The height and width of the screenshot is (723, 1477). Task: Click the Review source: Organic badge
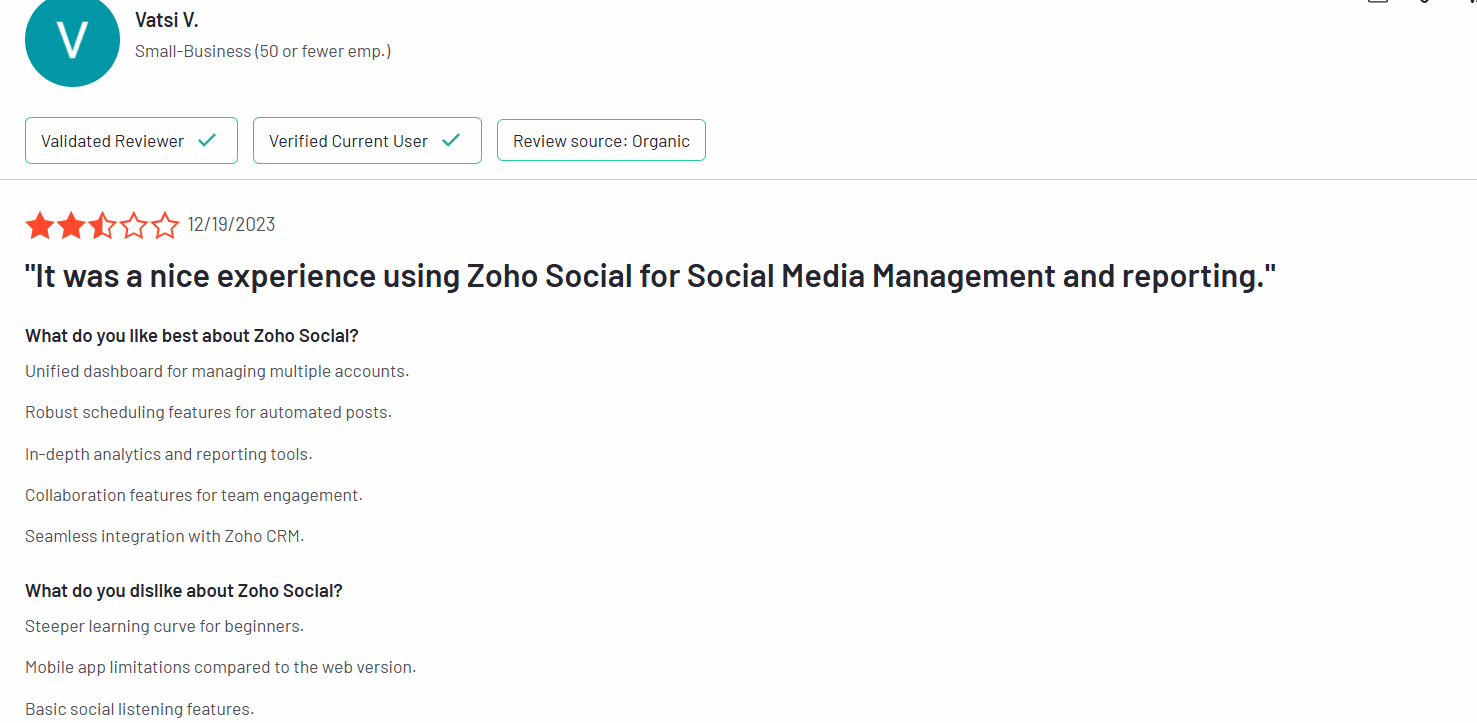point(601,141)
